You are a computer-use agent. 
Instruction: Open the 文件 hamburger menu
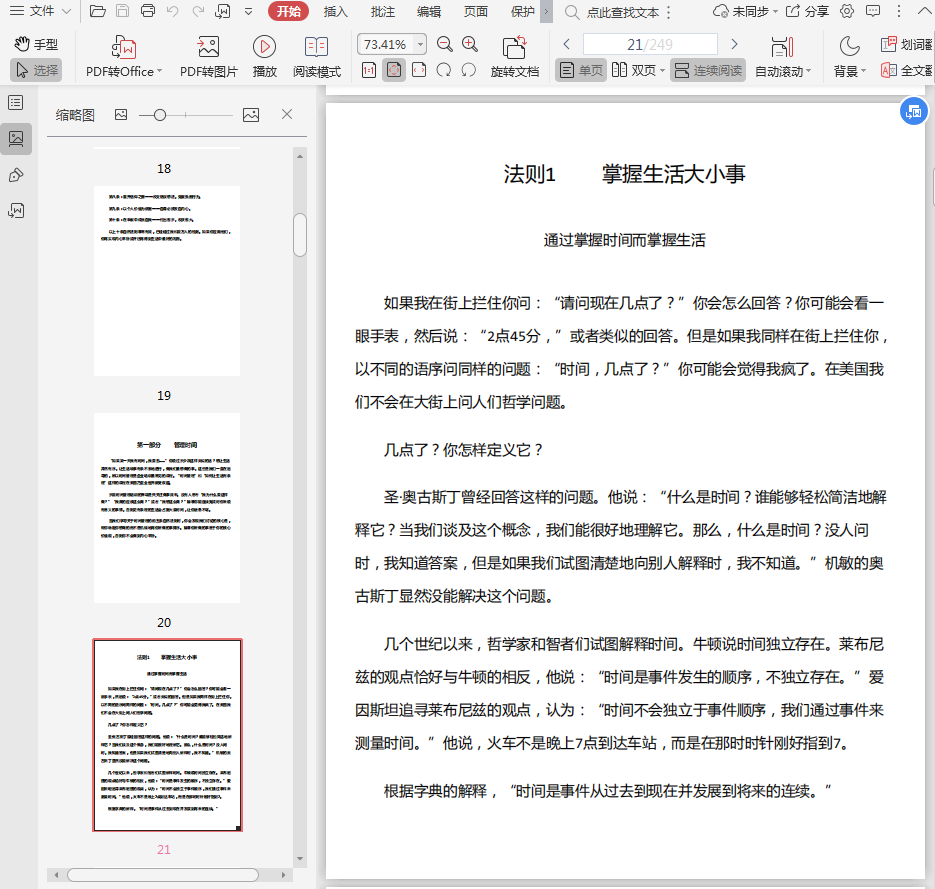(x=40, y=11)
